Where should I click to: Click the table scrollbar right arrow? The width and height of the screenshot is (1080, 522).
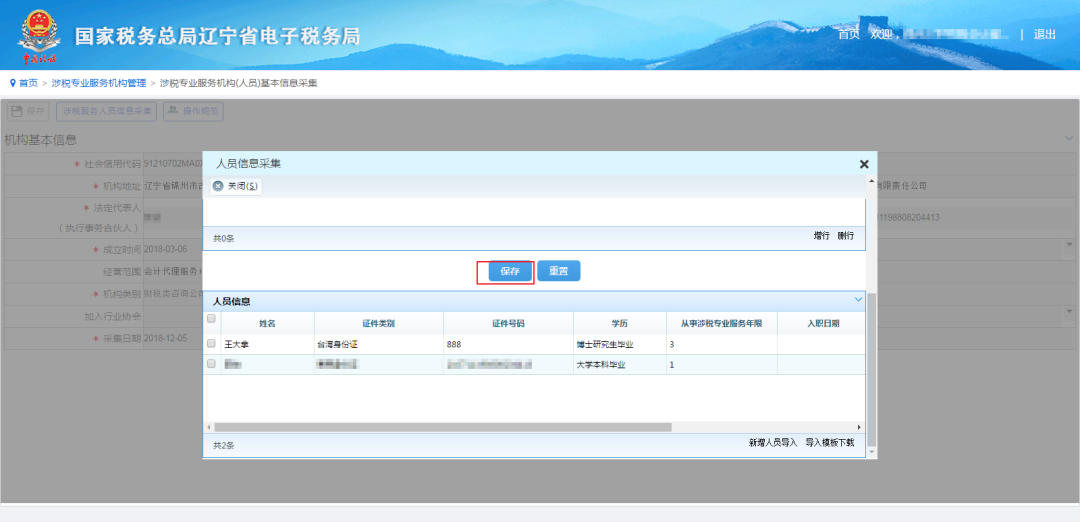pos(859,427)
